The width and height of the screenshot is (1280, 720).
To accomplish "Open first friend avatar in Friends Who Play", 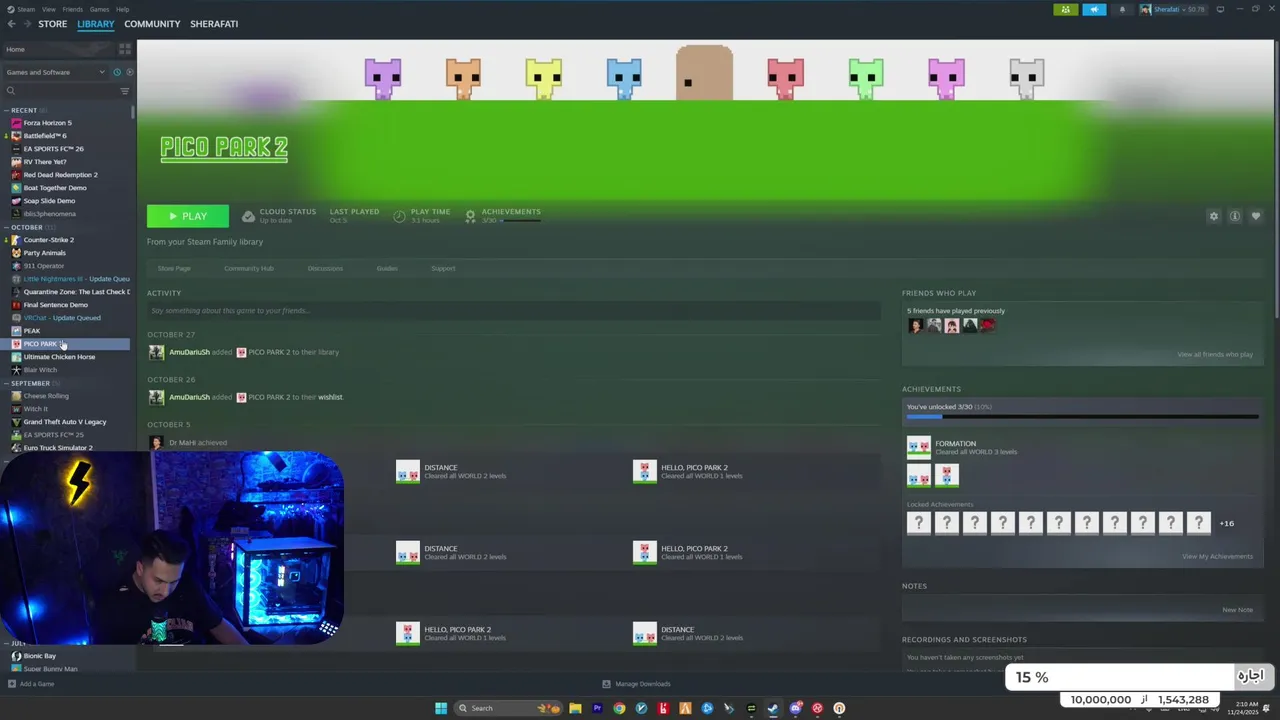I will 915,325.
